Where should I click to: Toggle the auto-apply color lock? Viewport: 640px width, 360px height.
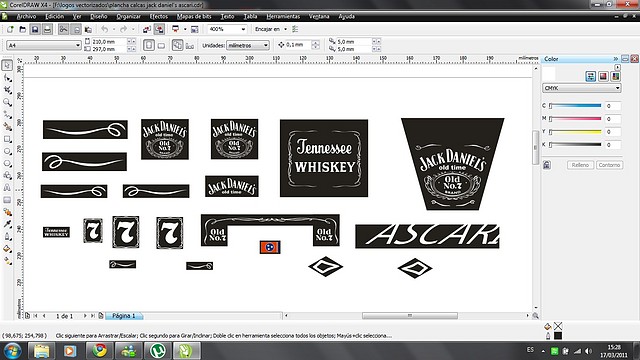tap(547, 165)
